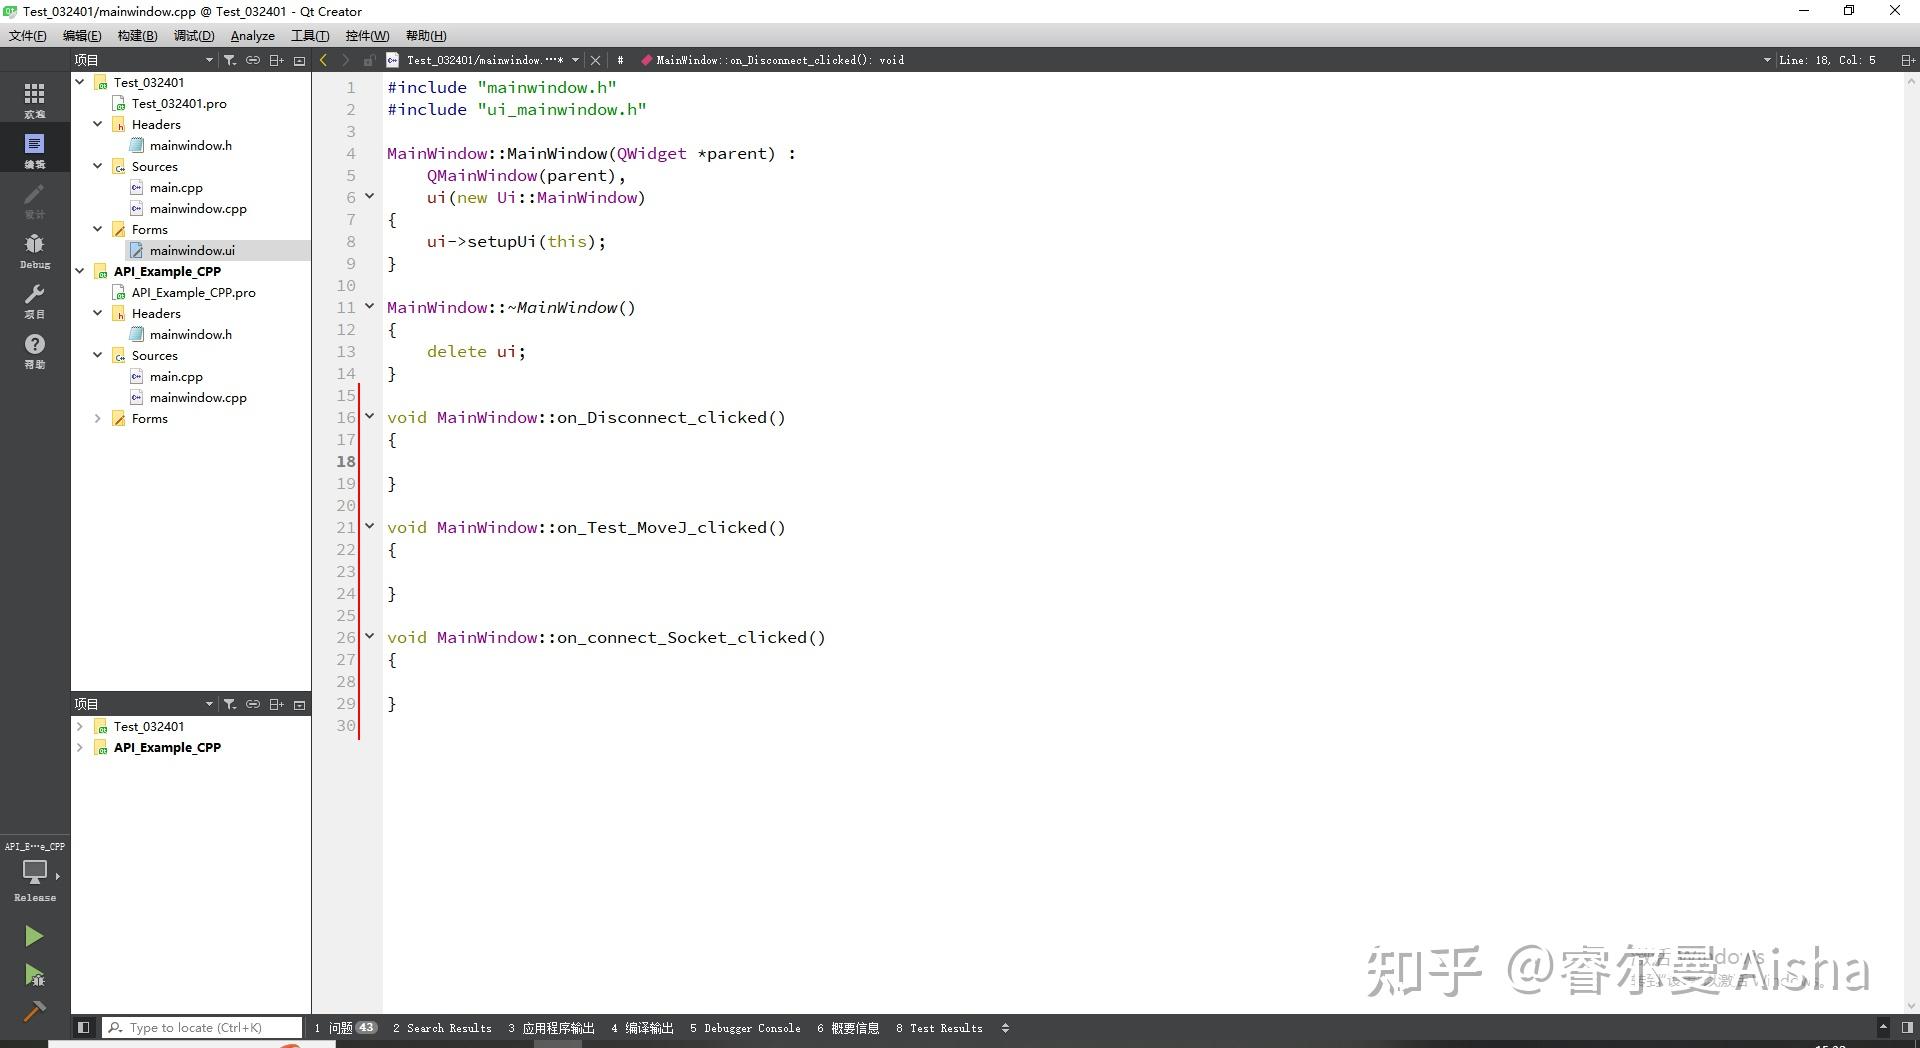Click the locator magnifier icon
The image size is (1920, 1048).
click(116, 1027)
